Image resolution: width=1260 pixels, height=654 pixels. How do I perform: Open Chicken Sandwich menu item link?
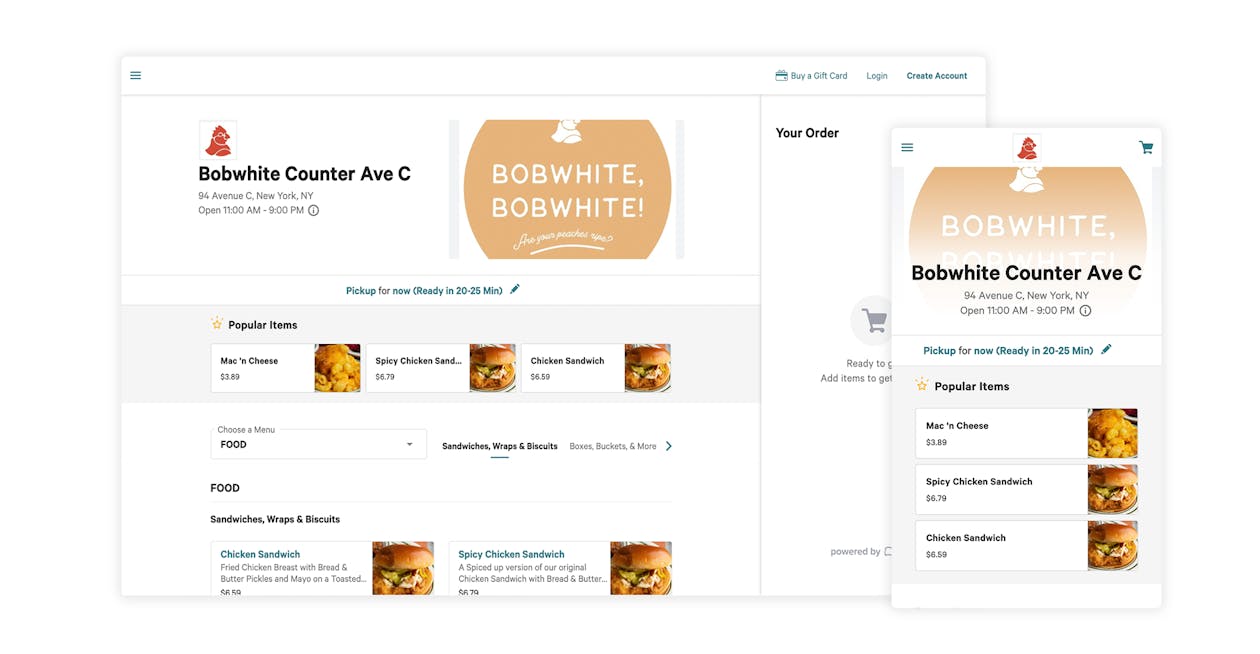[x=260, y=554]
